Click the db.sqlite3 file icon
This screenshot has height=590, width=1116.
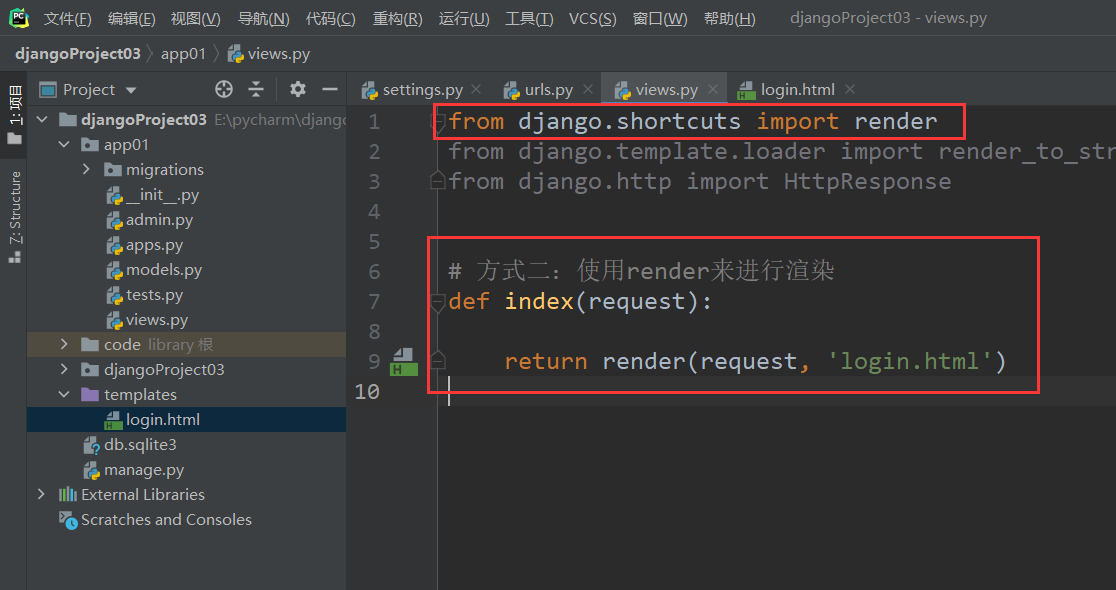point(91,446)
